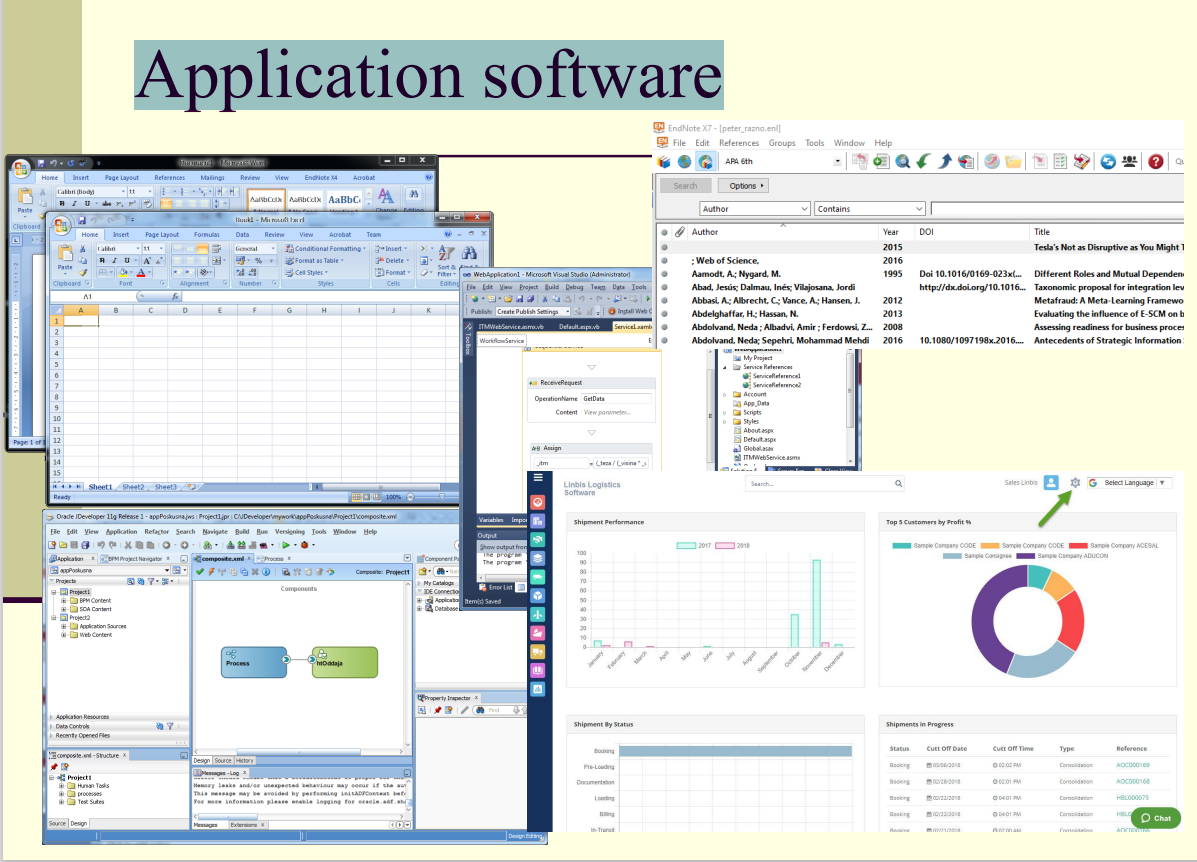The width and height of the screenshot is (1197, 862).
Task: Click Font Color icon in Excel ribbon
Action: (142, 273)
